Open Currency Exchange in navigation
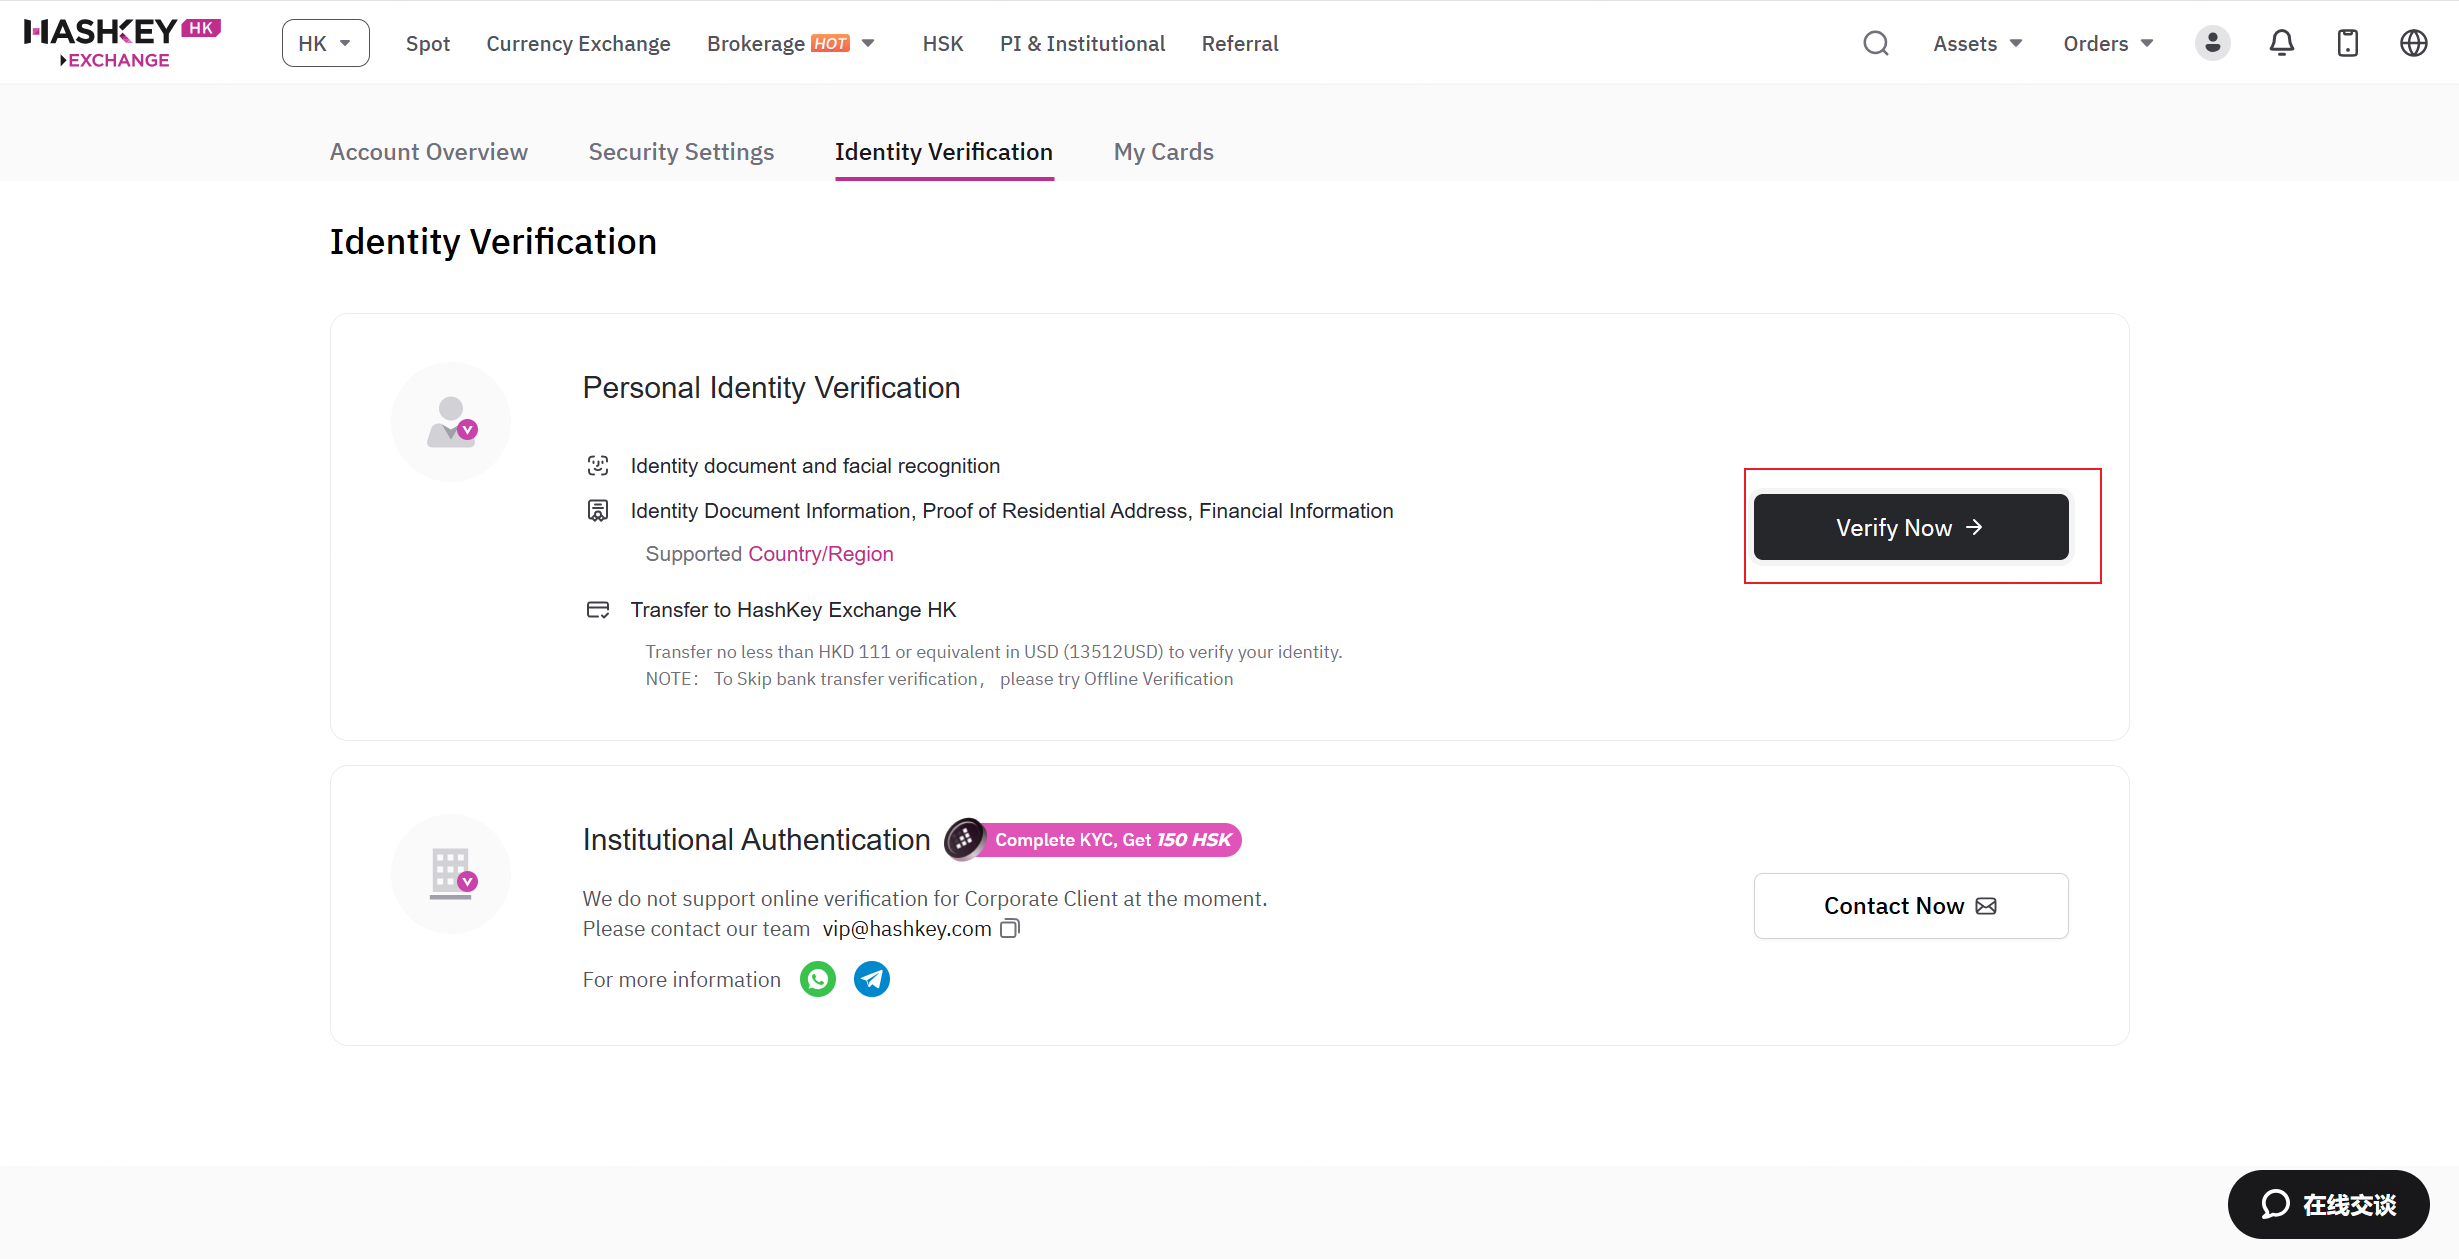 pyautogui.click(x=578, y=43)
